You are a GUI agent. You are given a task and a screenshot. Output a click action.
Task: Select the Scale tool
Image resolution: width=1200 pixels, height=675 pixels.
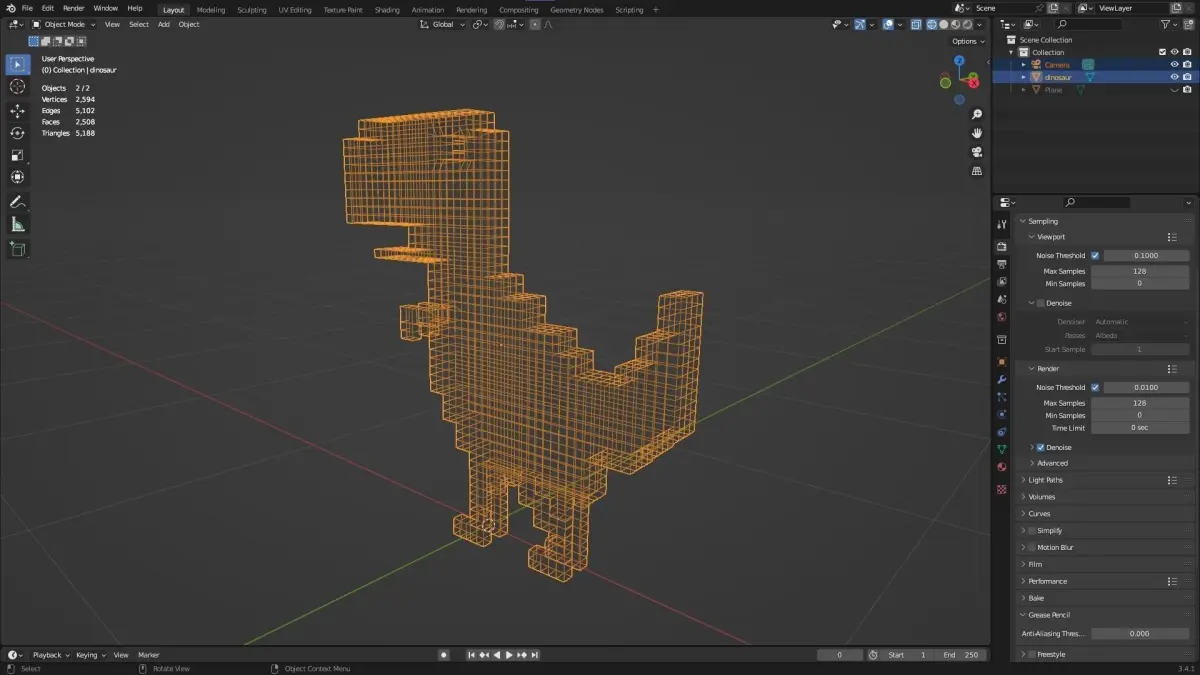coord(17,155)
